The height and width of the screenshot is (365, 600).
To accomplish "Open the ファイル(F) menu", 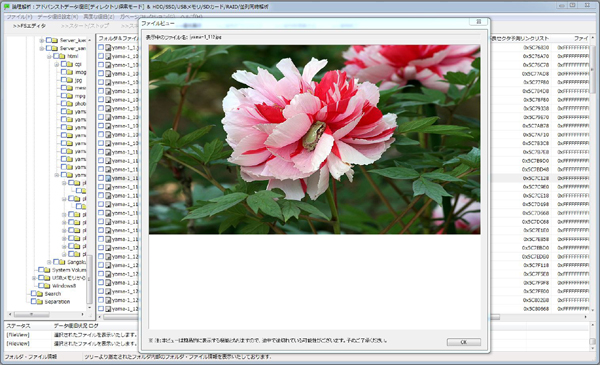I will click(x=20, y=17).
